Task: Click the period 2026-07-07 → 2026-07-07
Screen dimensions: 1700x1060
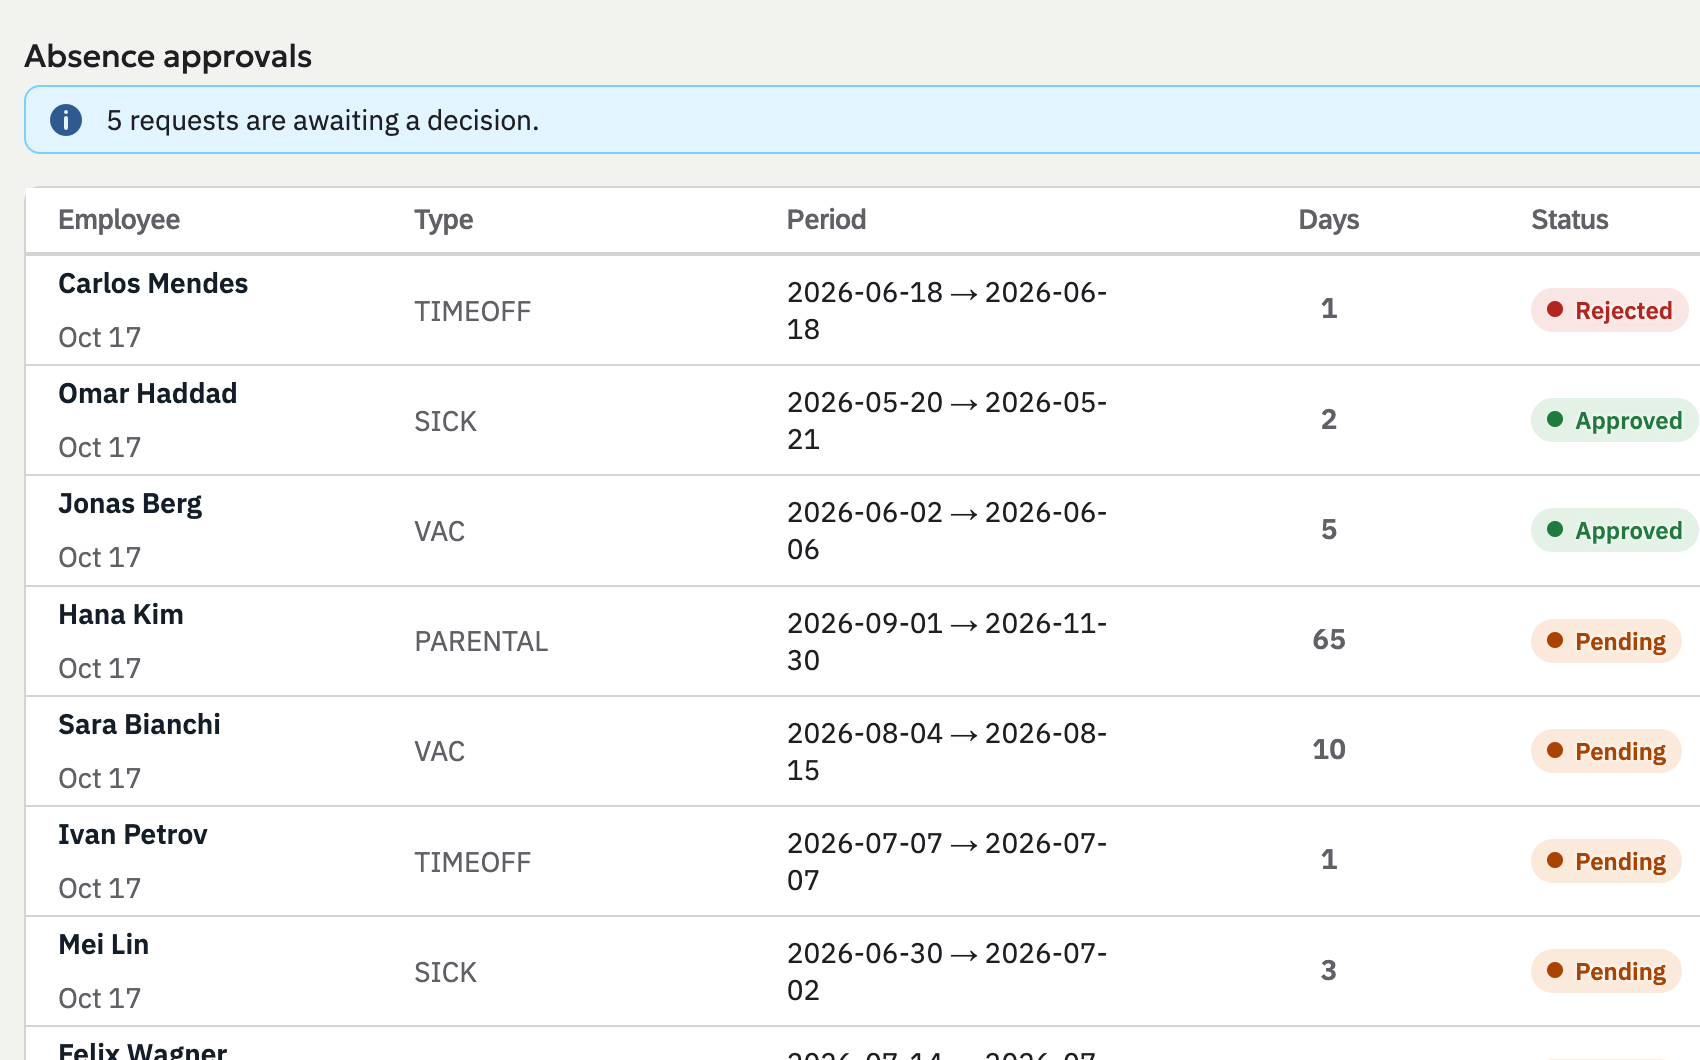Action: coord(947,861)
